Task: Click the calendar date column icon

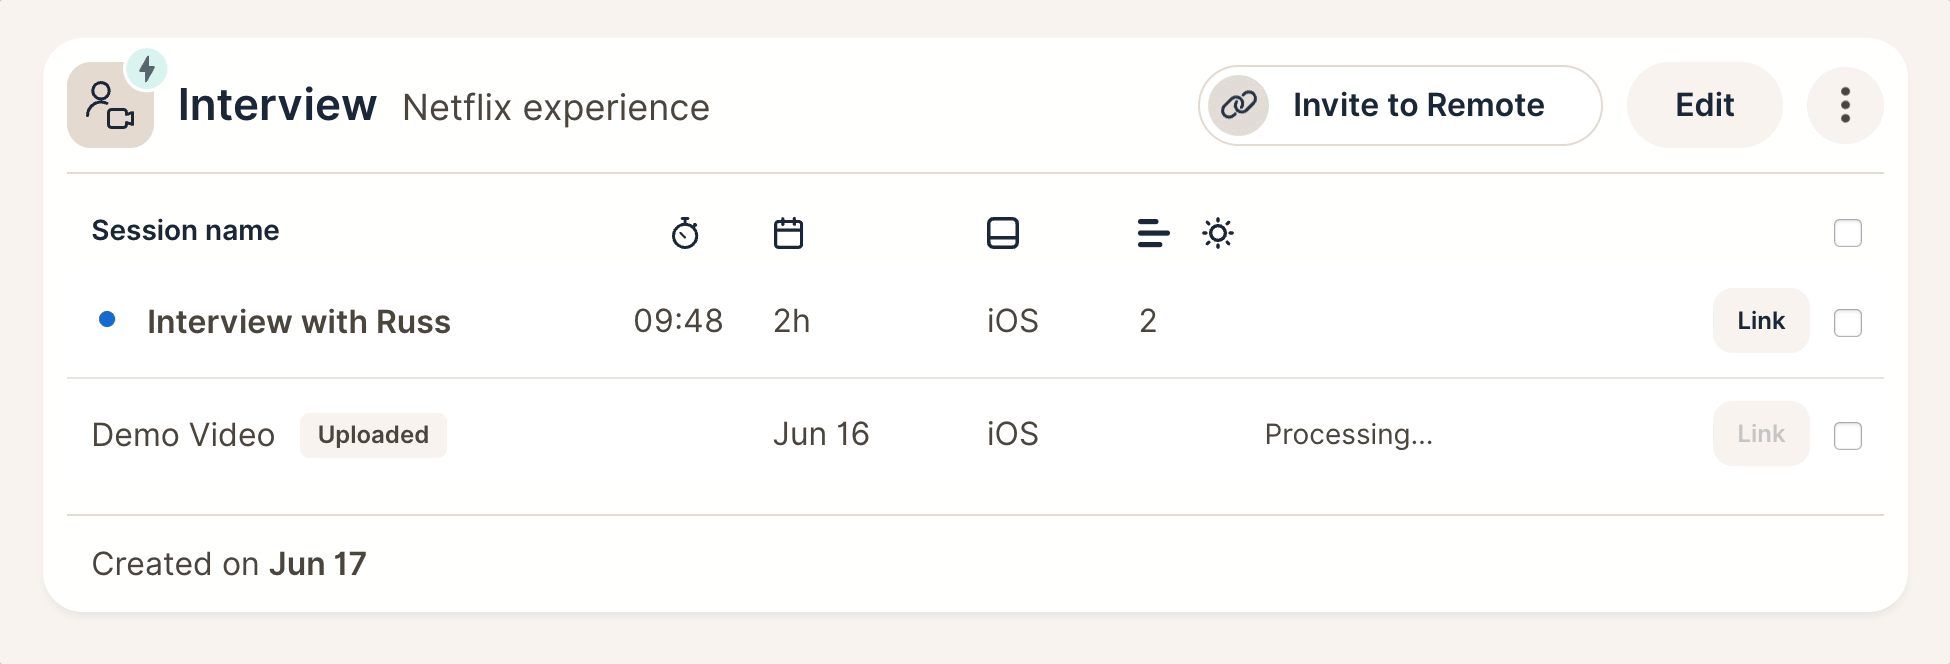Action: [x=788, y=233]
